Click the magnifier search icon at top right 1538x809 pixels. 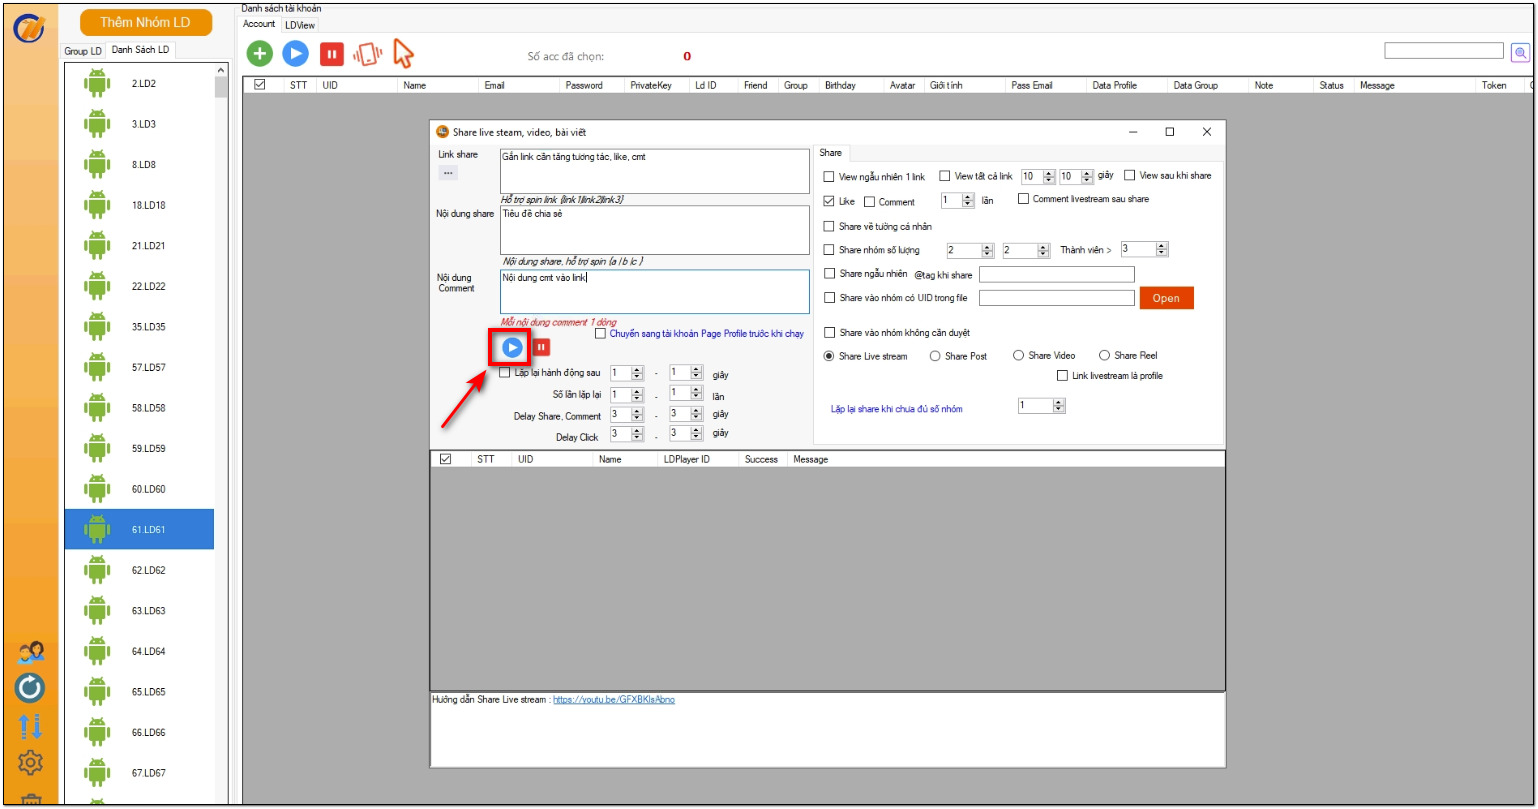pos(1520,52)
